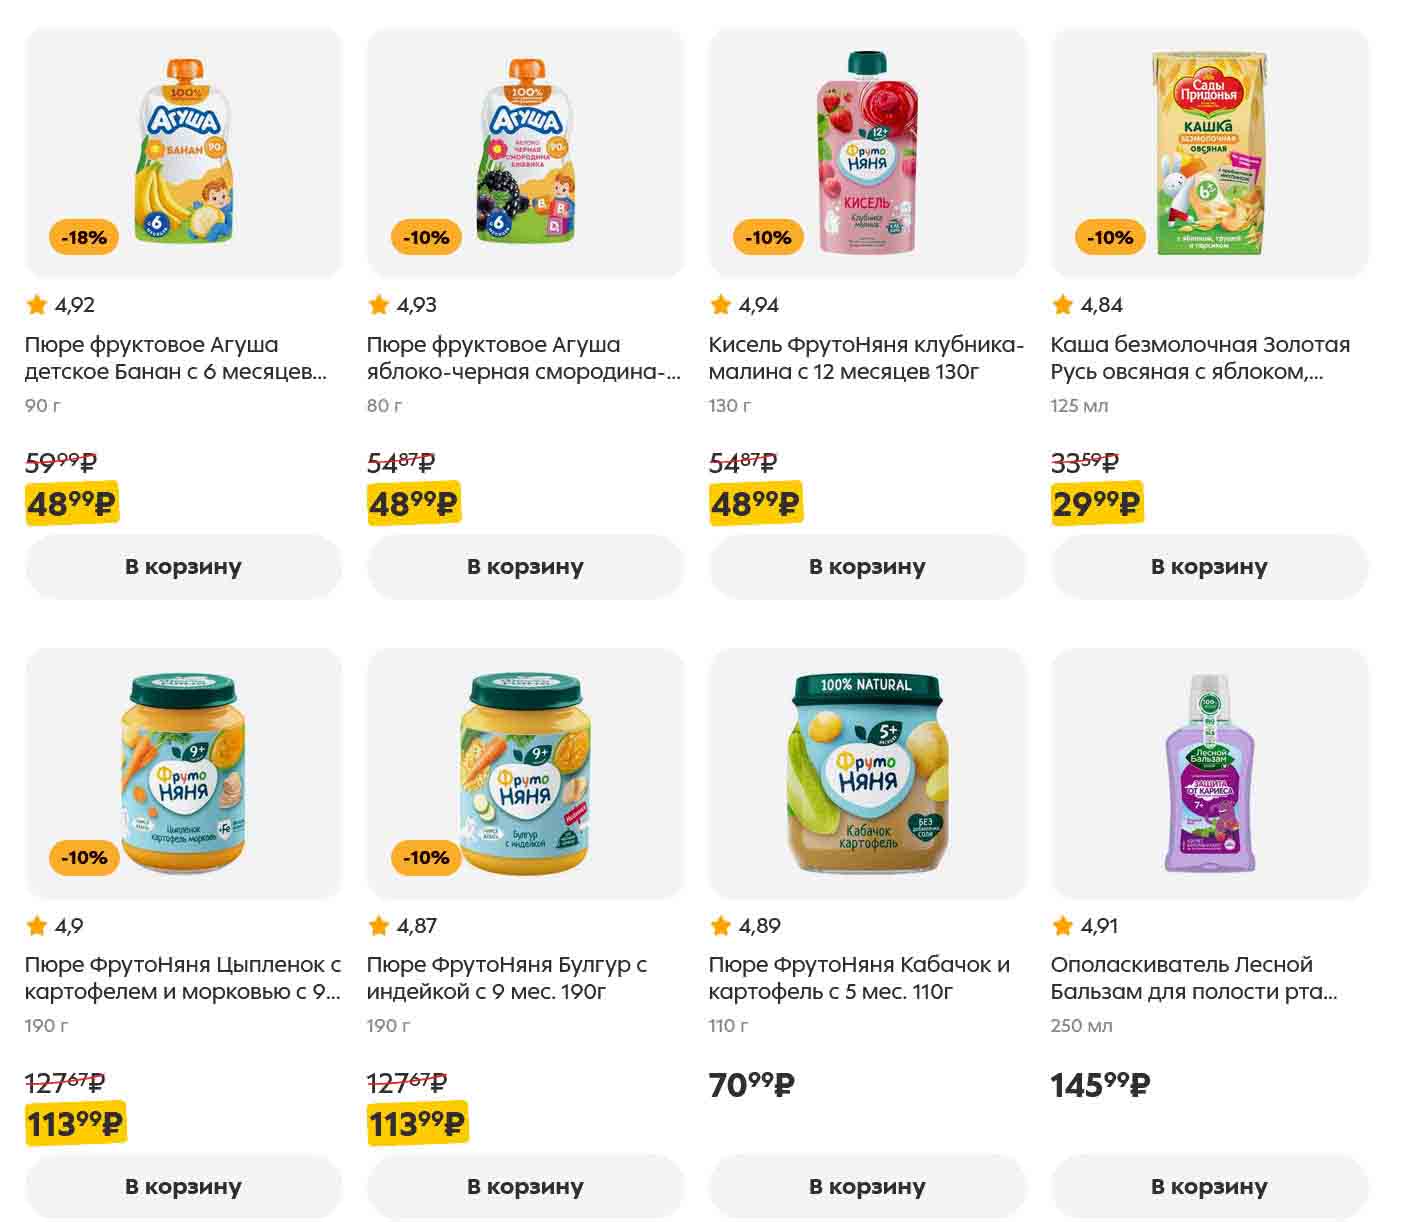
Task: Open the Сады Придонья Кашка product image
Action: pyautogui.click(x=1209, y=153)
